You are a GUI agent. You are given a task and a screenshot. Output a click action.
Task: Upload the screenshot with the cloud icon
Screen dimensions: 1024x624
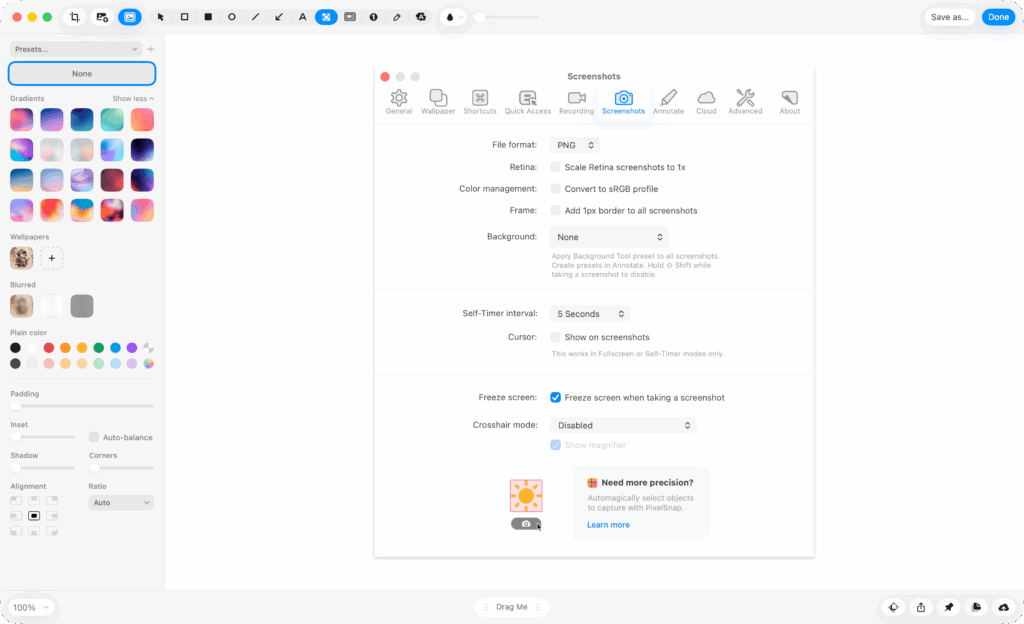coord(1003,607)
